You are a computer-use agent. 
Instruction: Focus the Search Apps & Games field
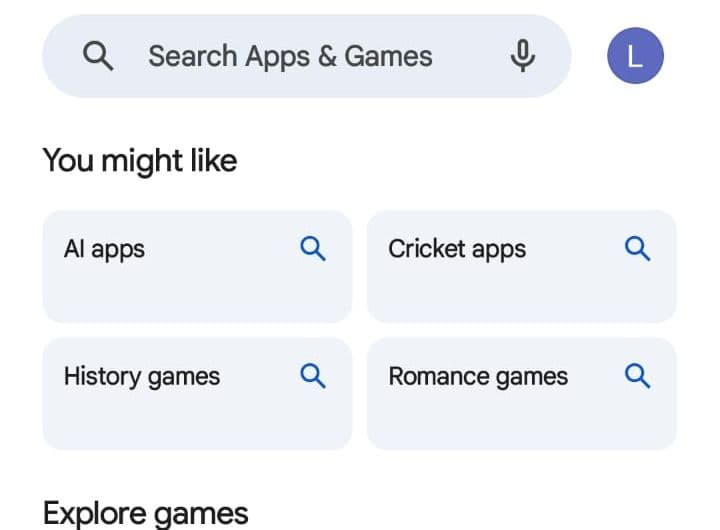click(x=307, y=56)
